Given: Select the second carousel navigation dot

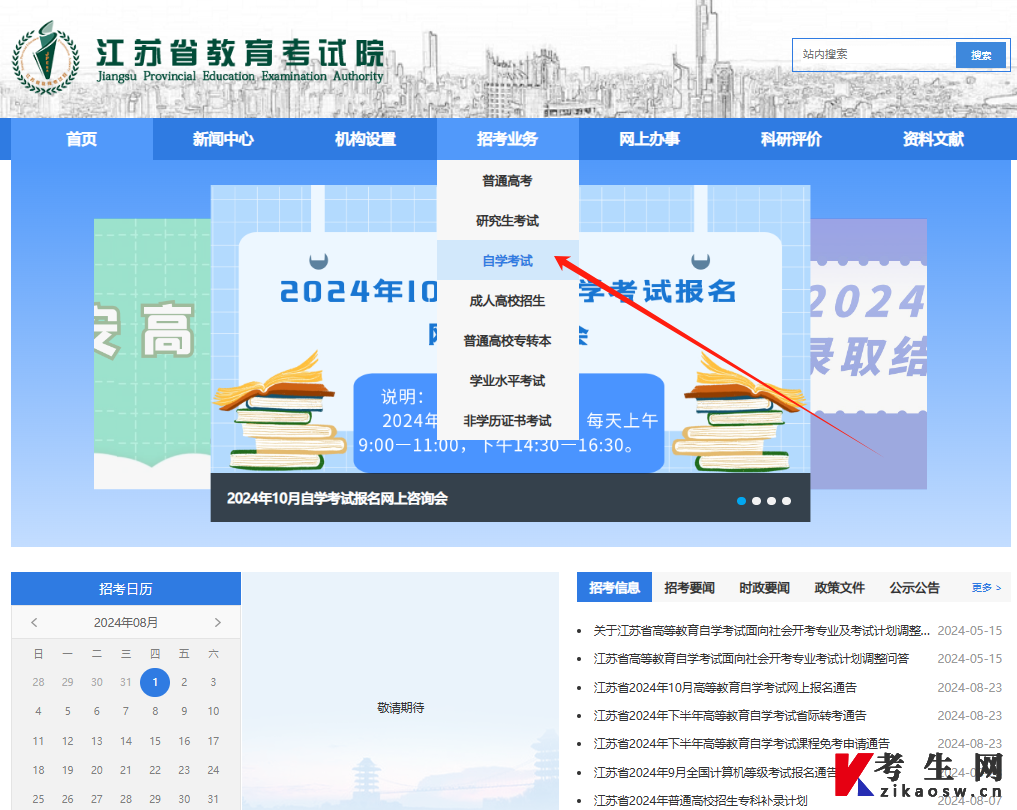Looking at the screenshot, I should 756,500.
